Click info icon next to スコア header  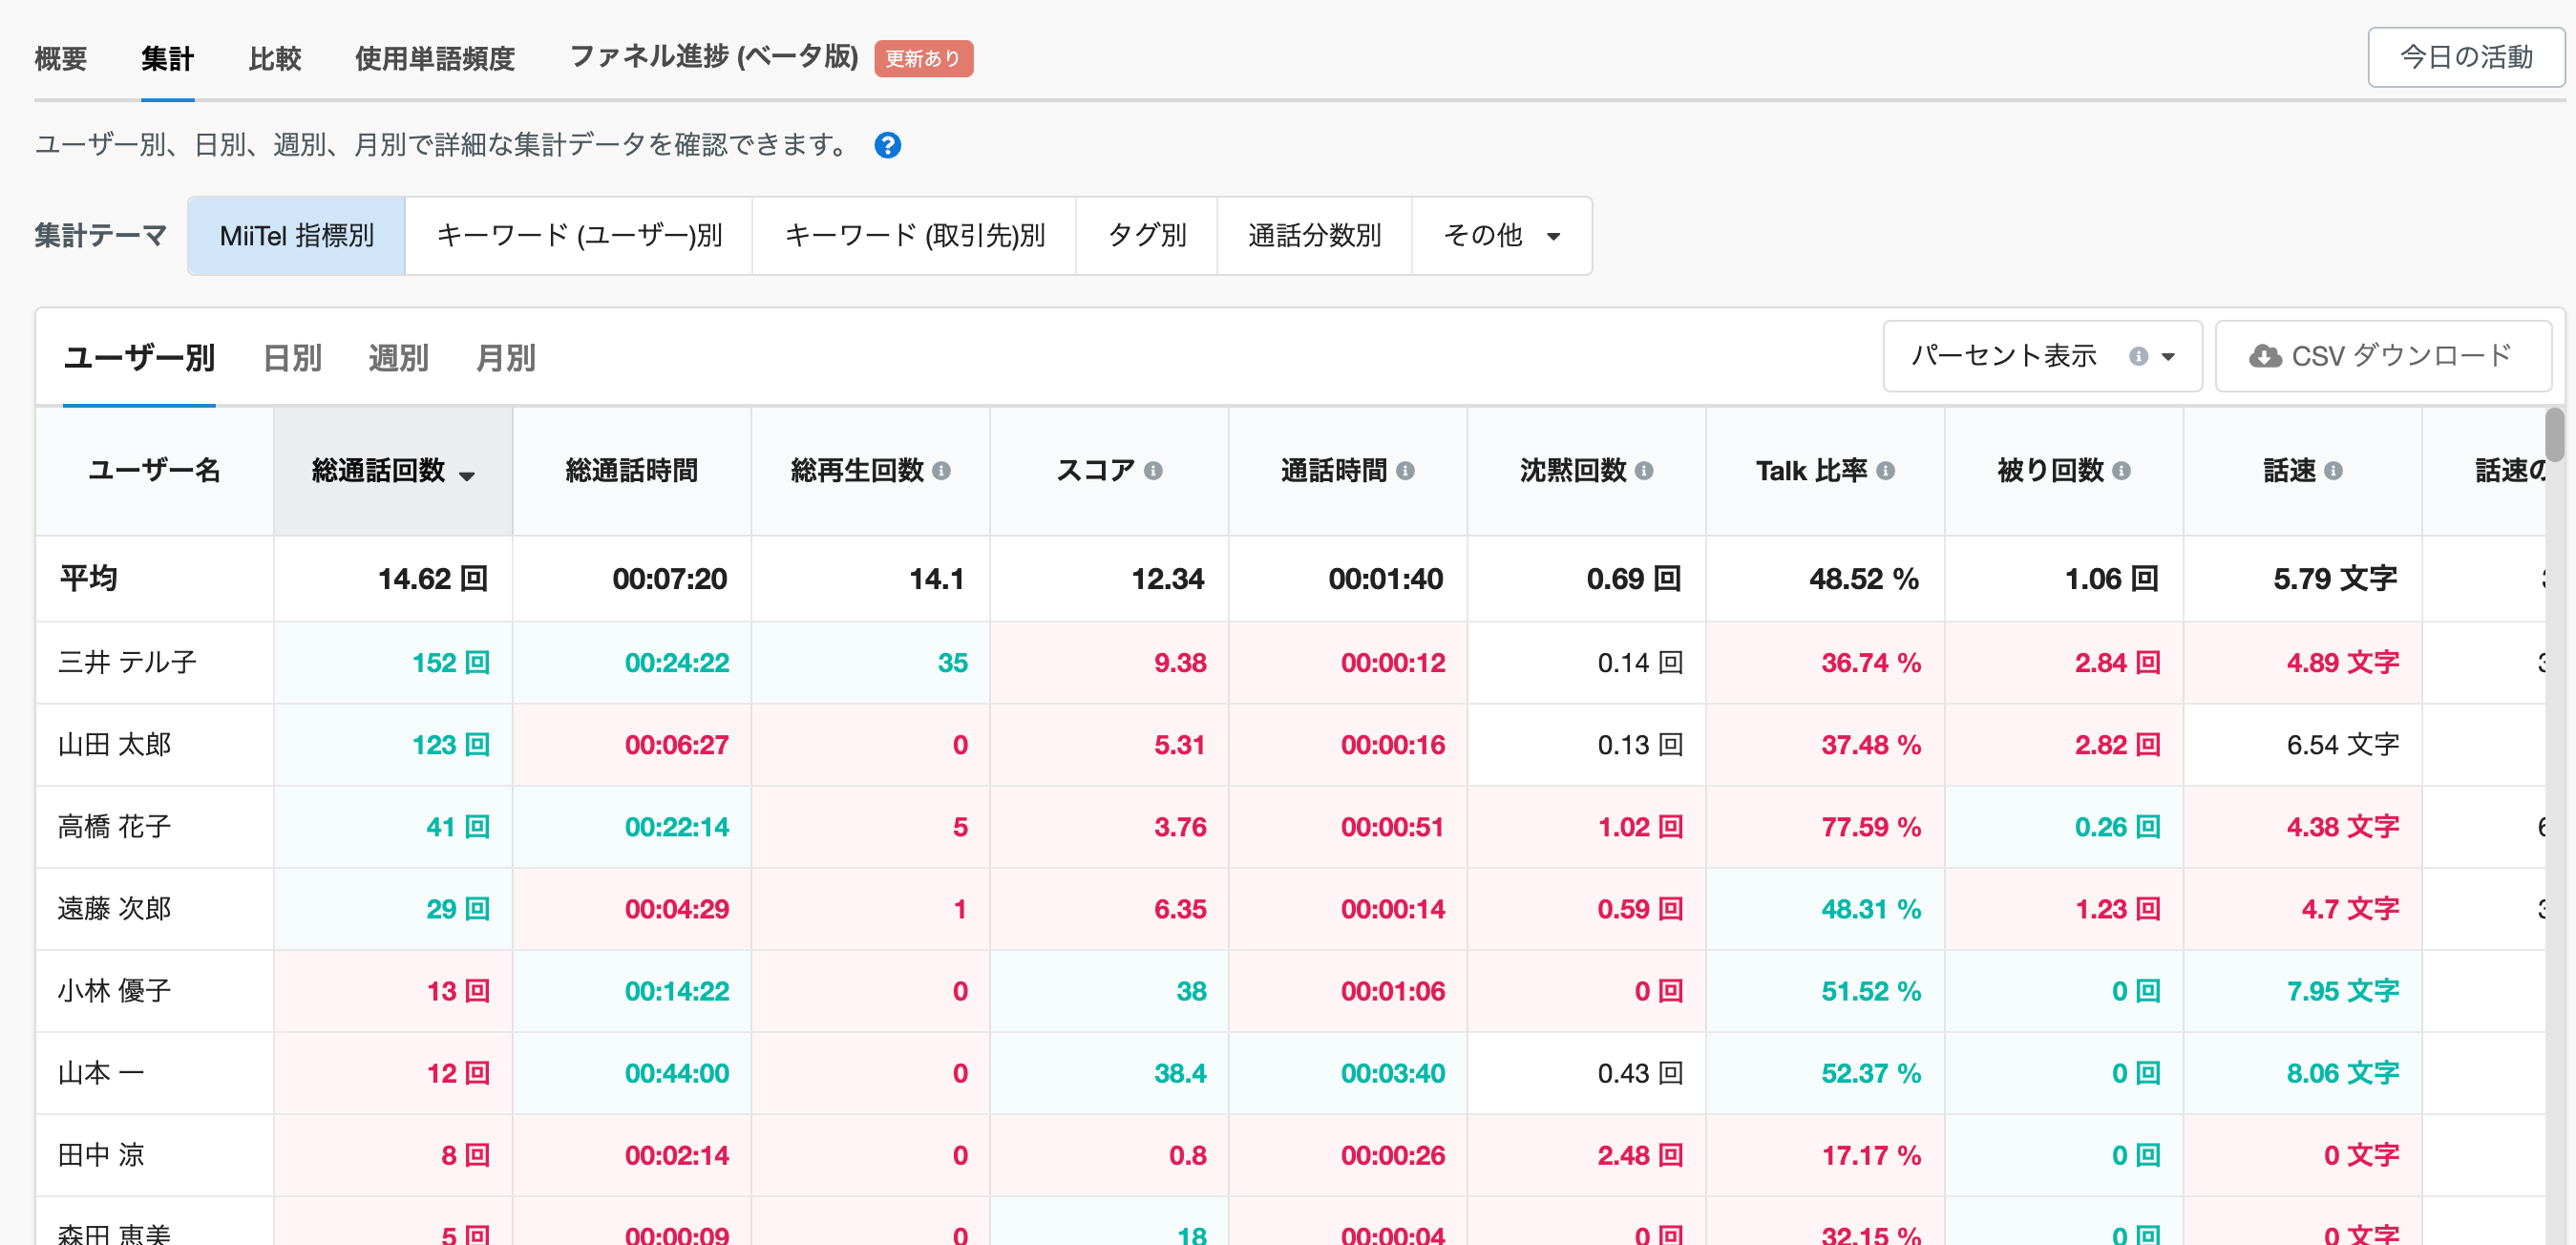coord(1153,471)
